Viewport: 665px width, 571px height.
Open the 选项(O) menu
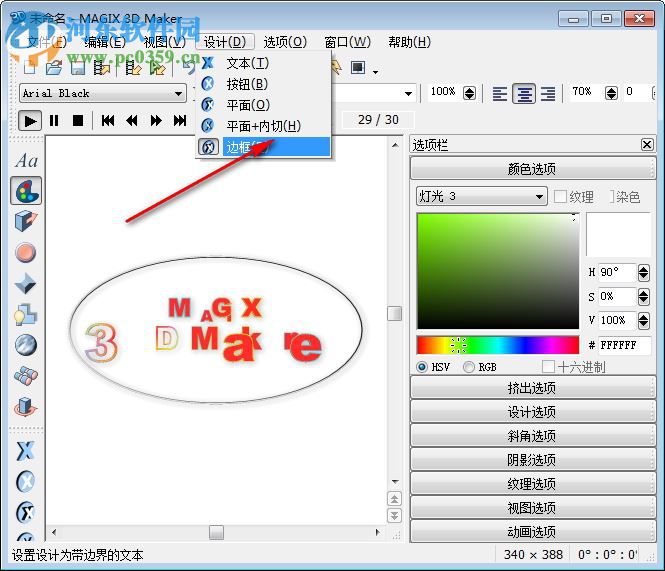(x=285, y=42)
